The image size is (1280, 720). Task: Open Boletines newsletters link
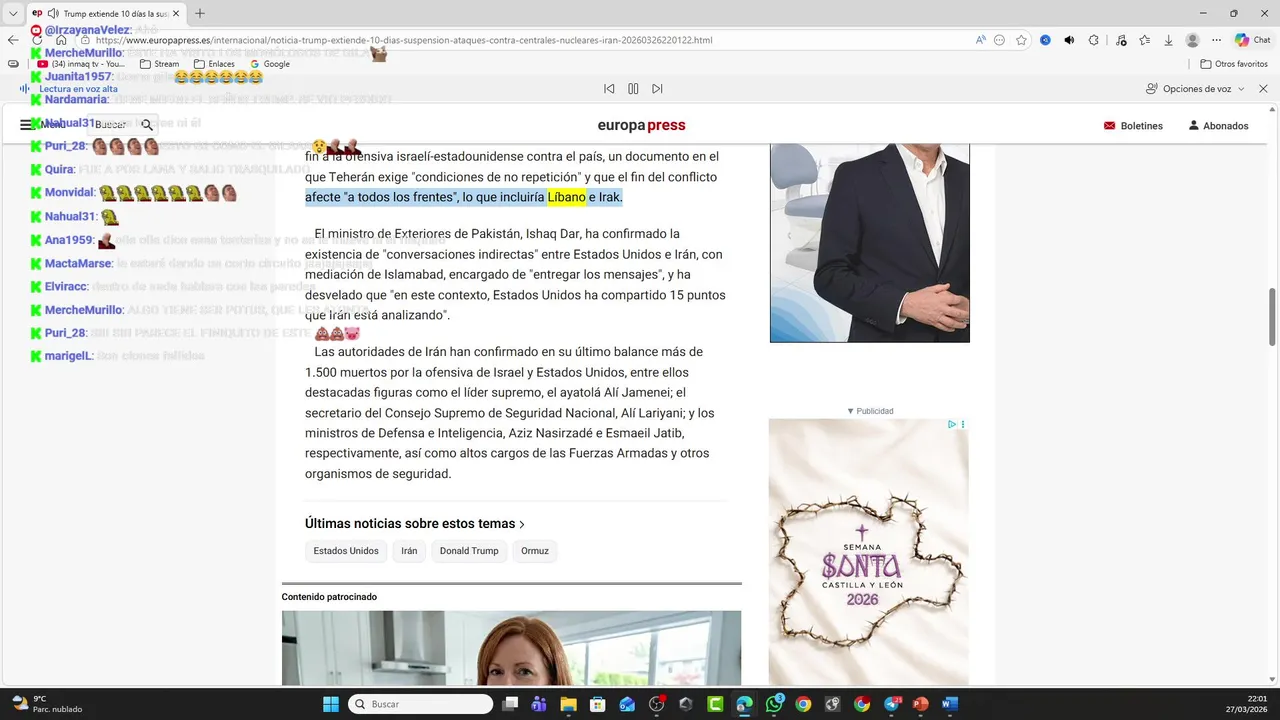tap(1133, 126)
